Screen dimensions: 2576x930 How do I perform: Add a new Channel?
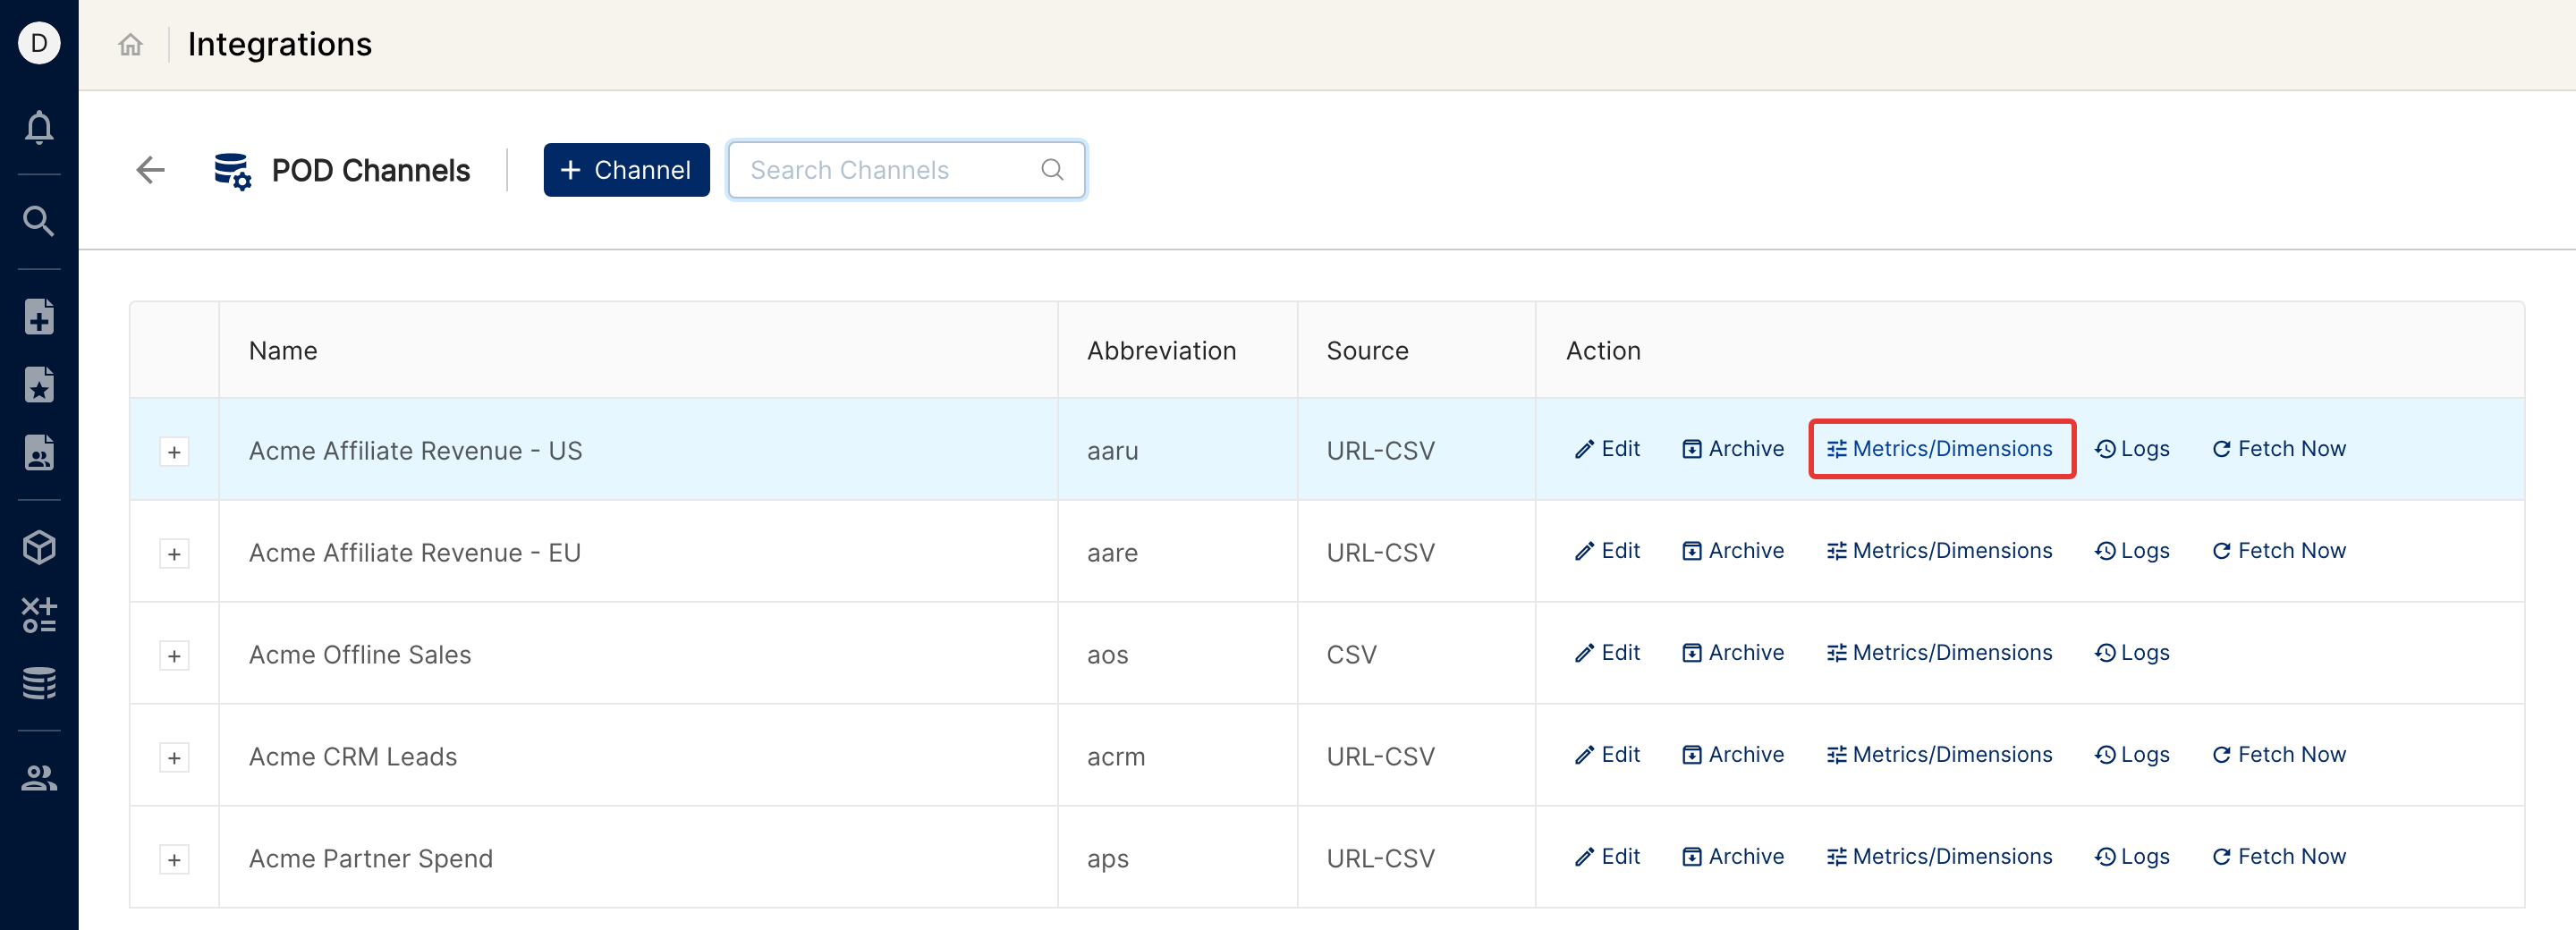626,170
